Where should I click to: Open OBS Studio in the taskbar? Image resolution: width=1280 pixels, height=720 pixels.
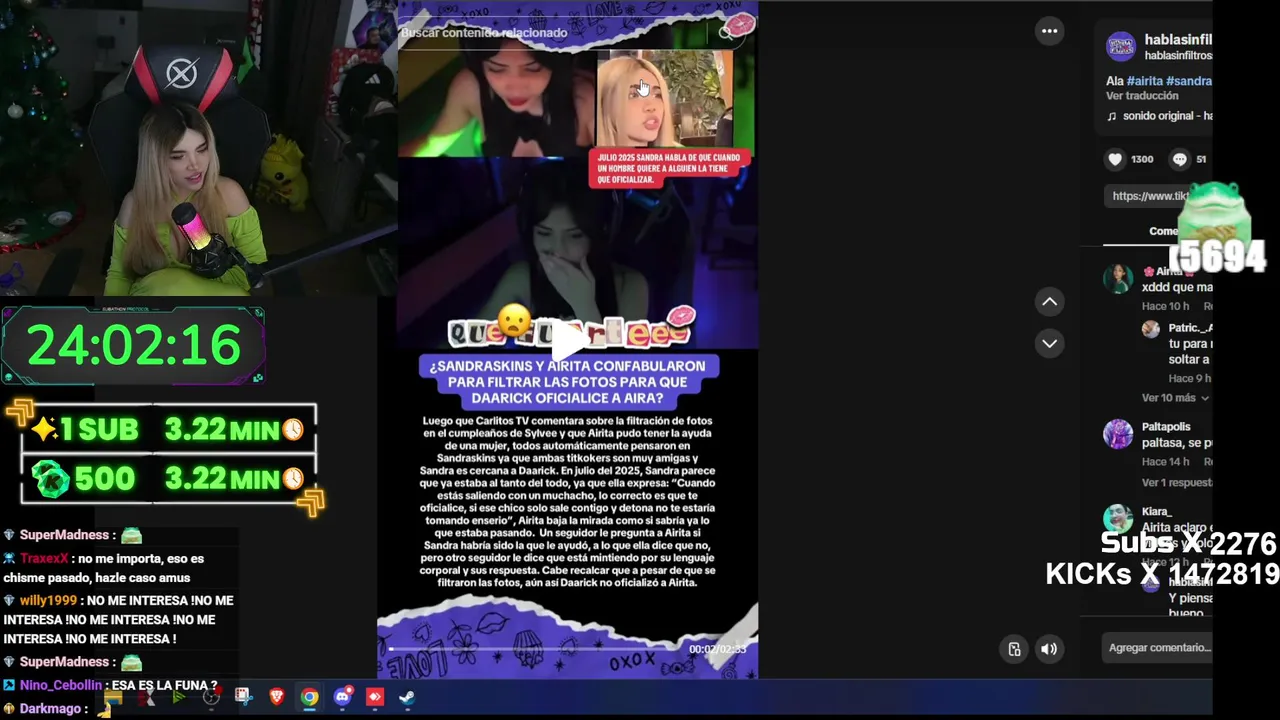click(211, 697)
